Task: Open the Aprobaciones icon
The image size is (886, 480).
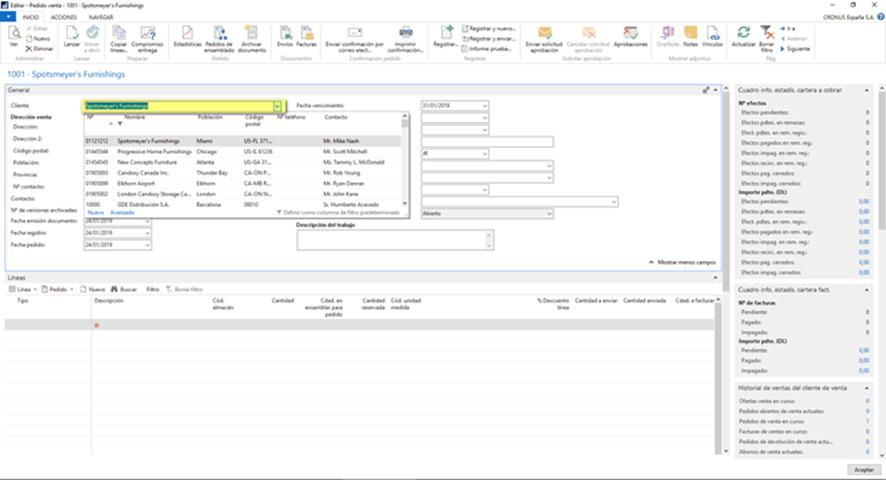Action: (x=630, y=37)
